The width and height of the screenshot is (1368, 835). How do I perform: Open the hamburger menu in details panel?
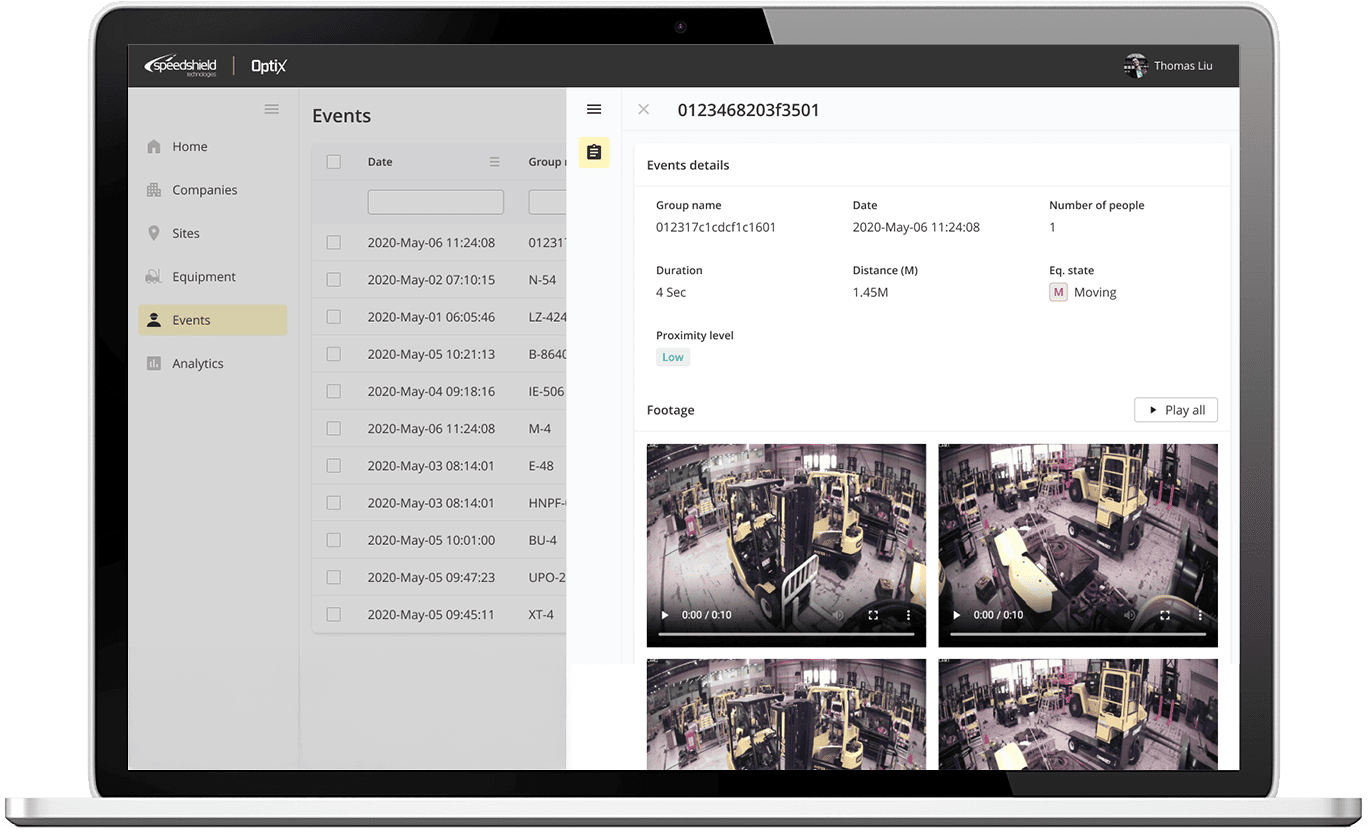click(594, 110)
